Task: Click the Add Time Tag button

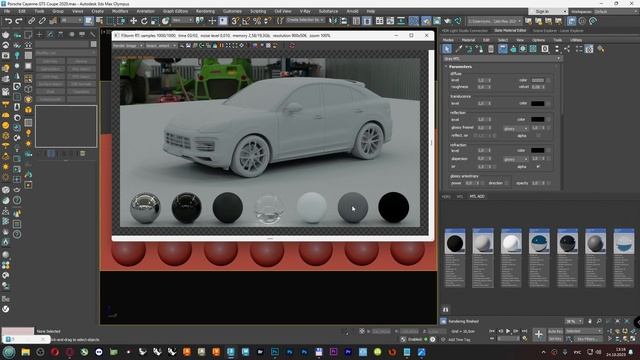Action: pos(459,340)
